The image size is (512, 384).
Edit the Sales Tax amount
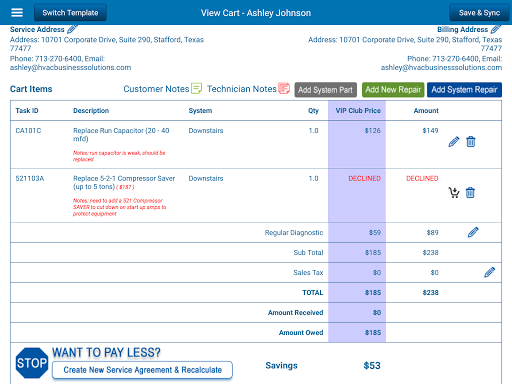coord(489,272)
